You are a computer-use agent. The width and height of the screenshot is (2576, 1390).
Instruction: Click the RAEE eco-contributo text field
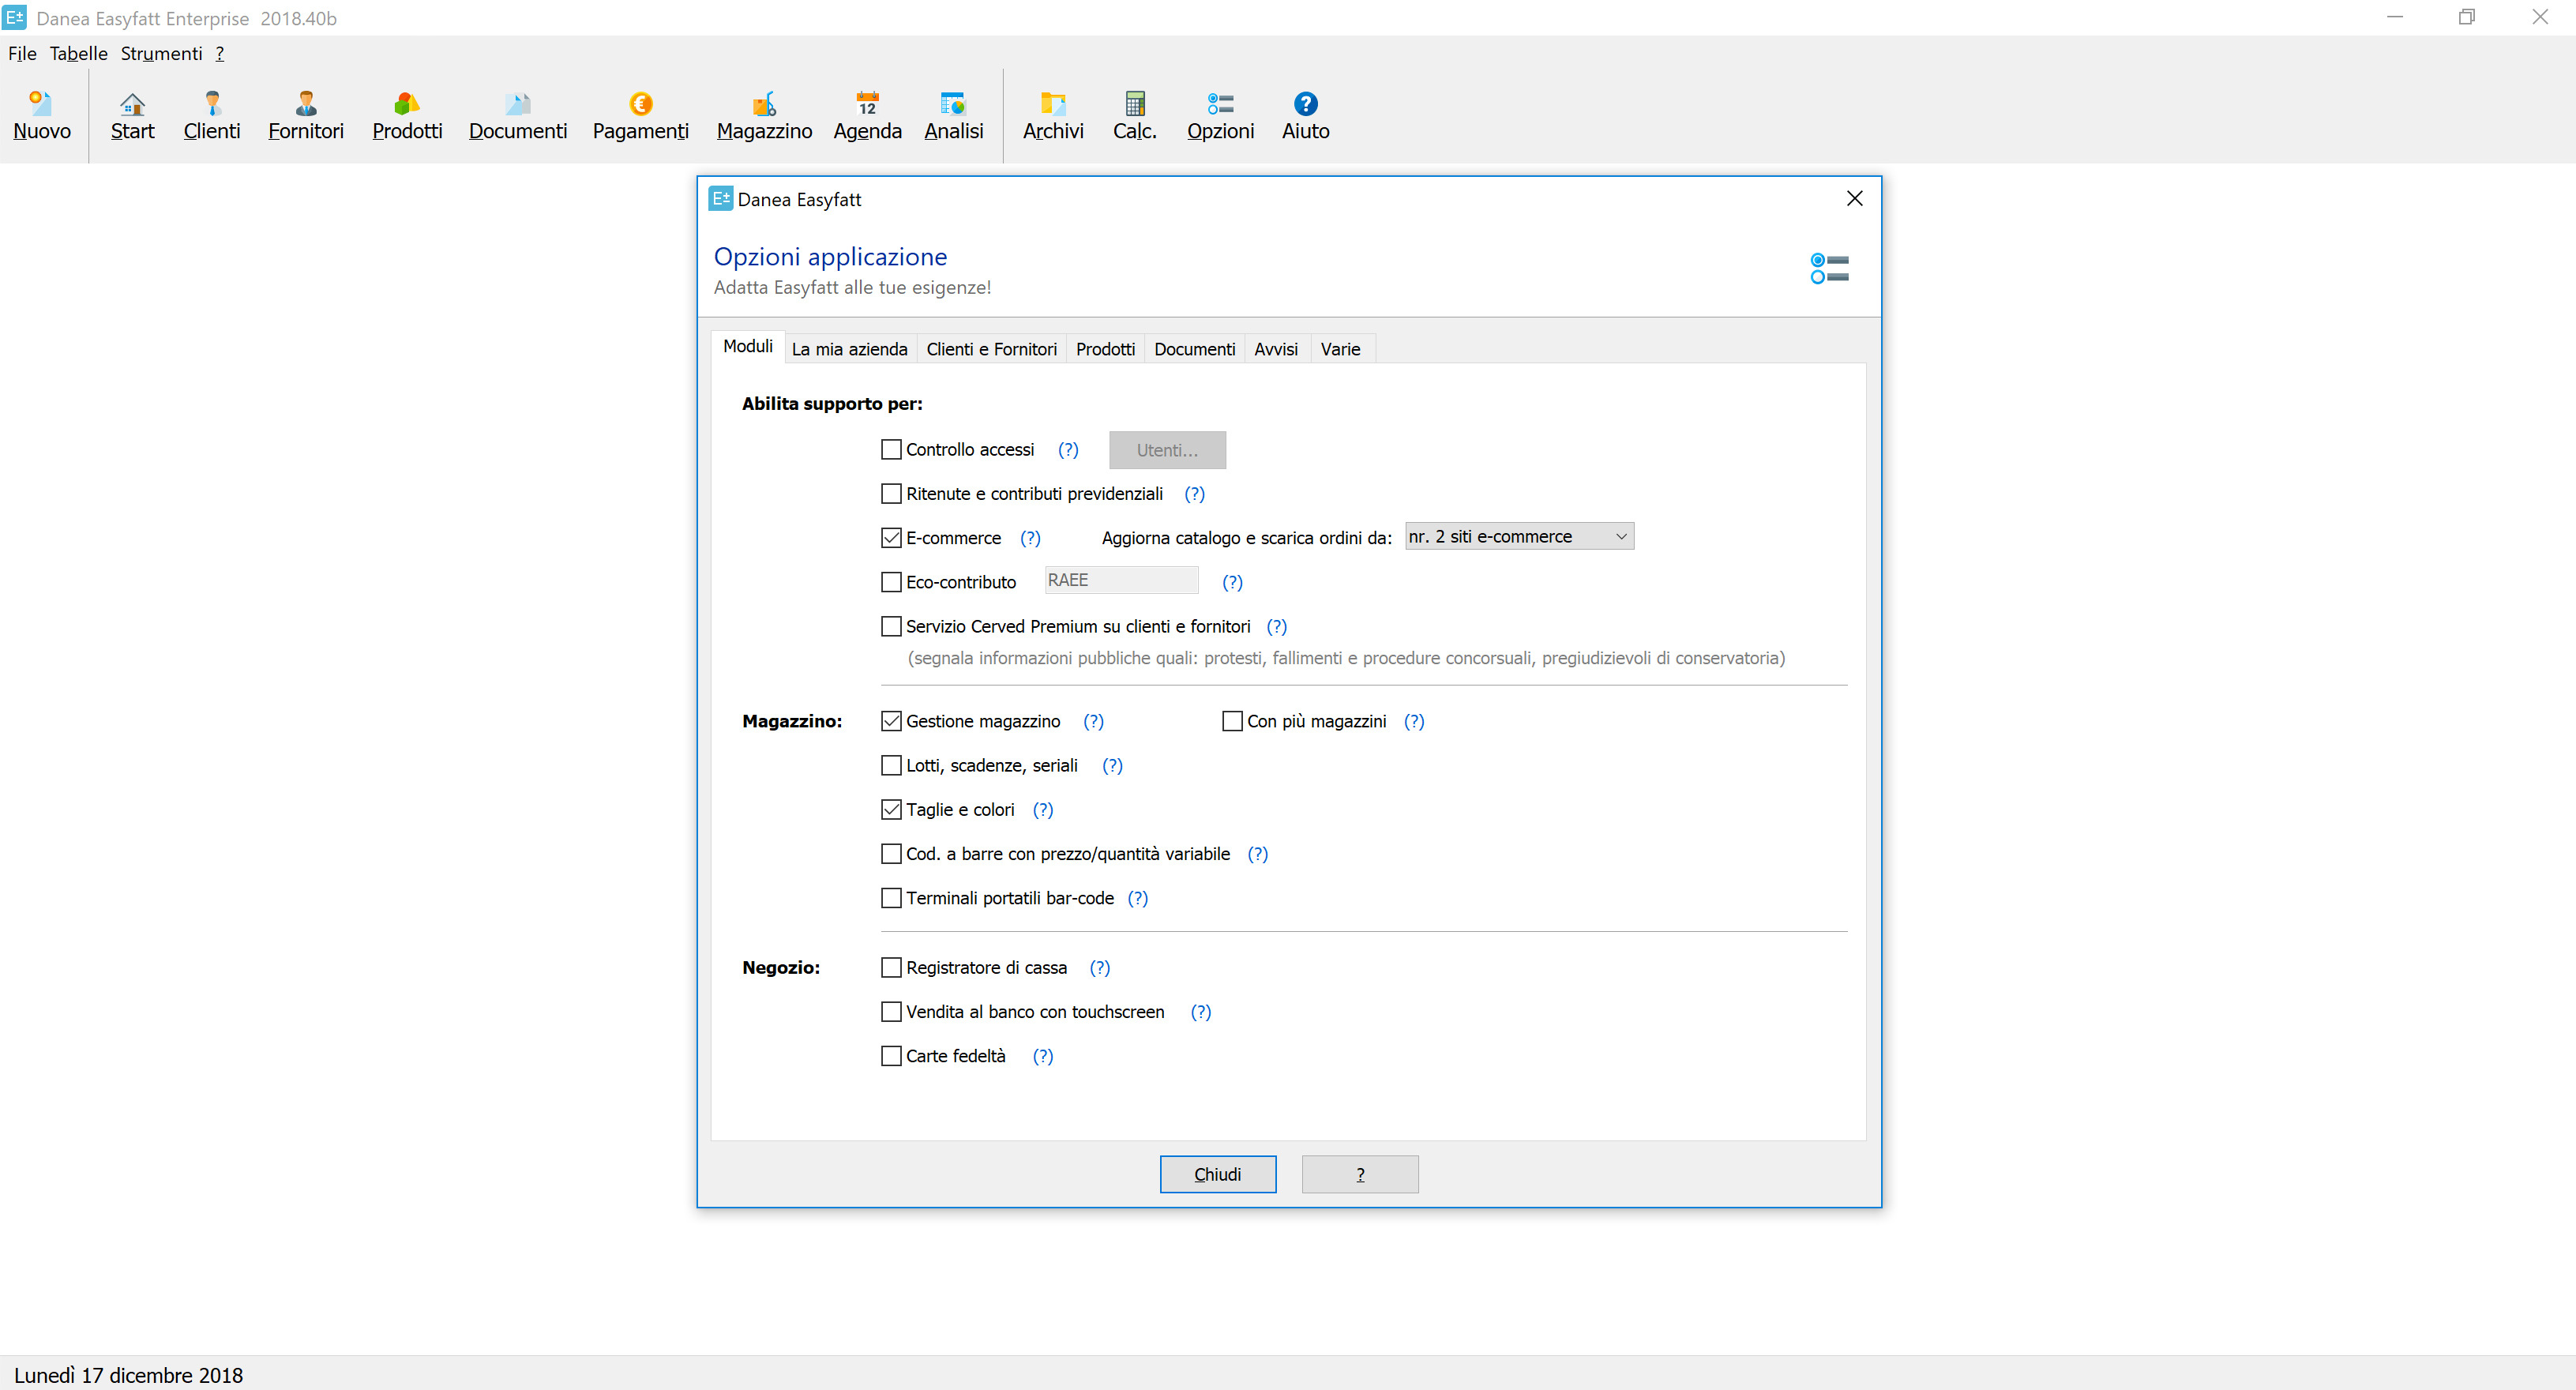(x=1120, y=581)
